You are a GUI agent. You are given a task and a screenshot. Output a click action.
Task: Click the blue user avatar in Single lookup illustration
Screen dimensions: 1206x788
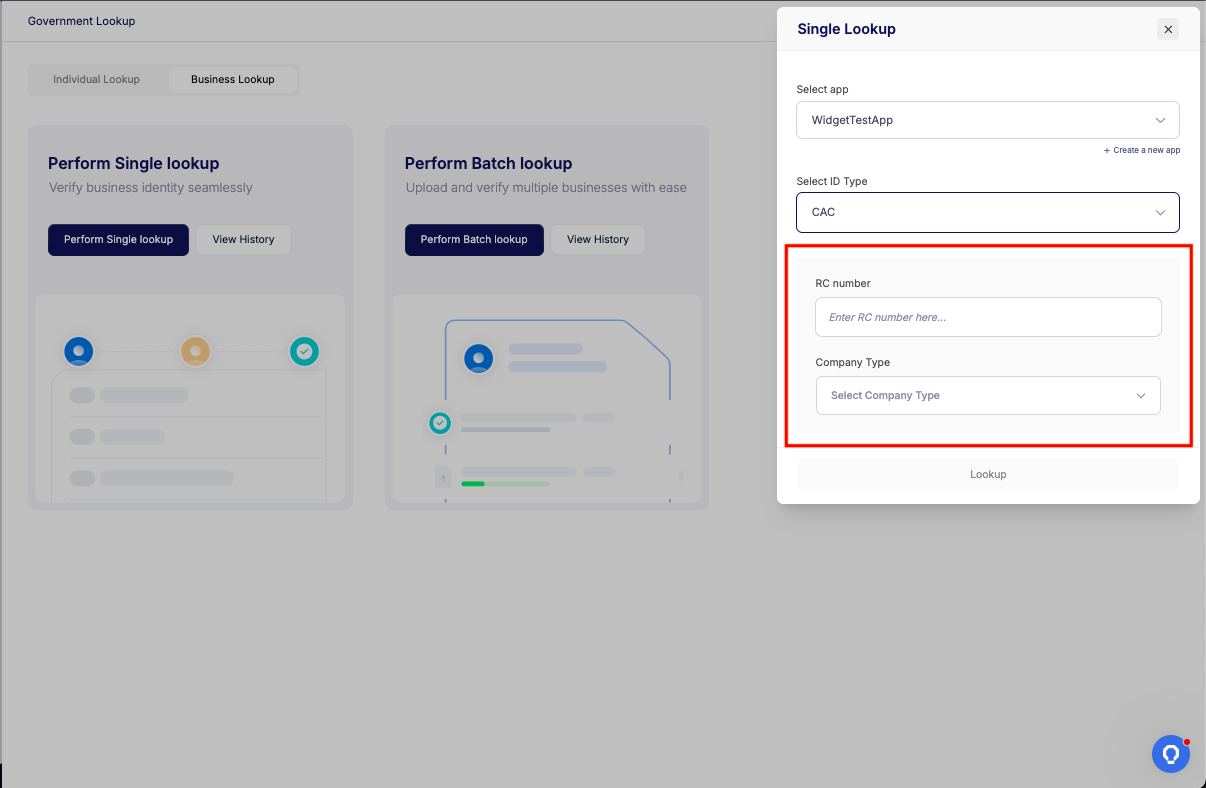(x=78, y=351)
